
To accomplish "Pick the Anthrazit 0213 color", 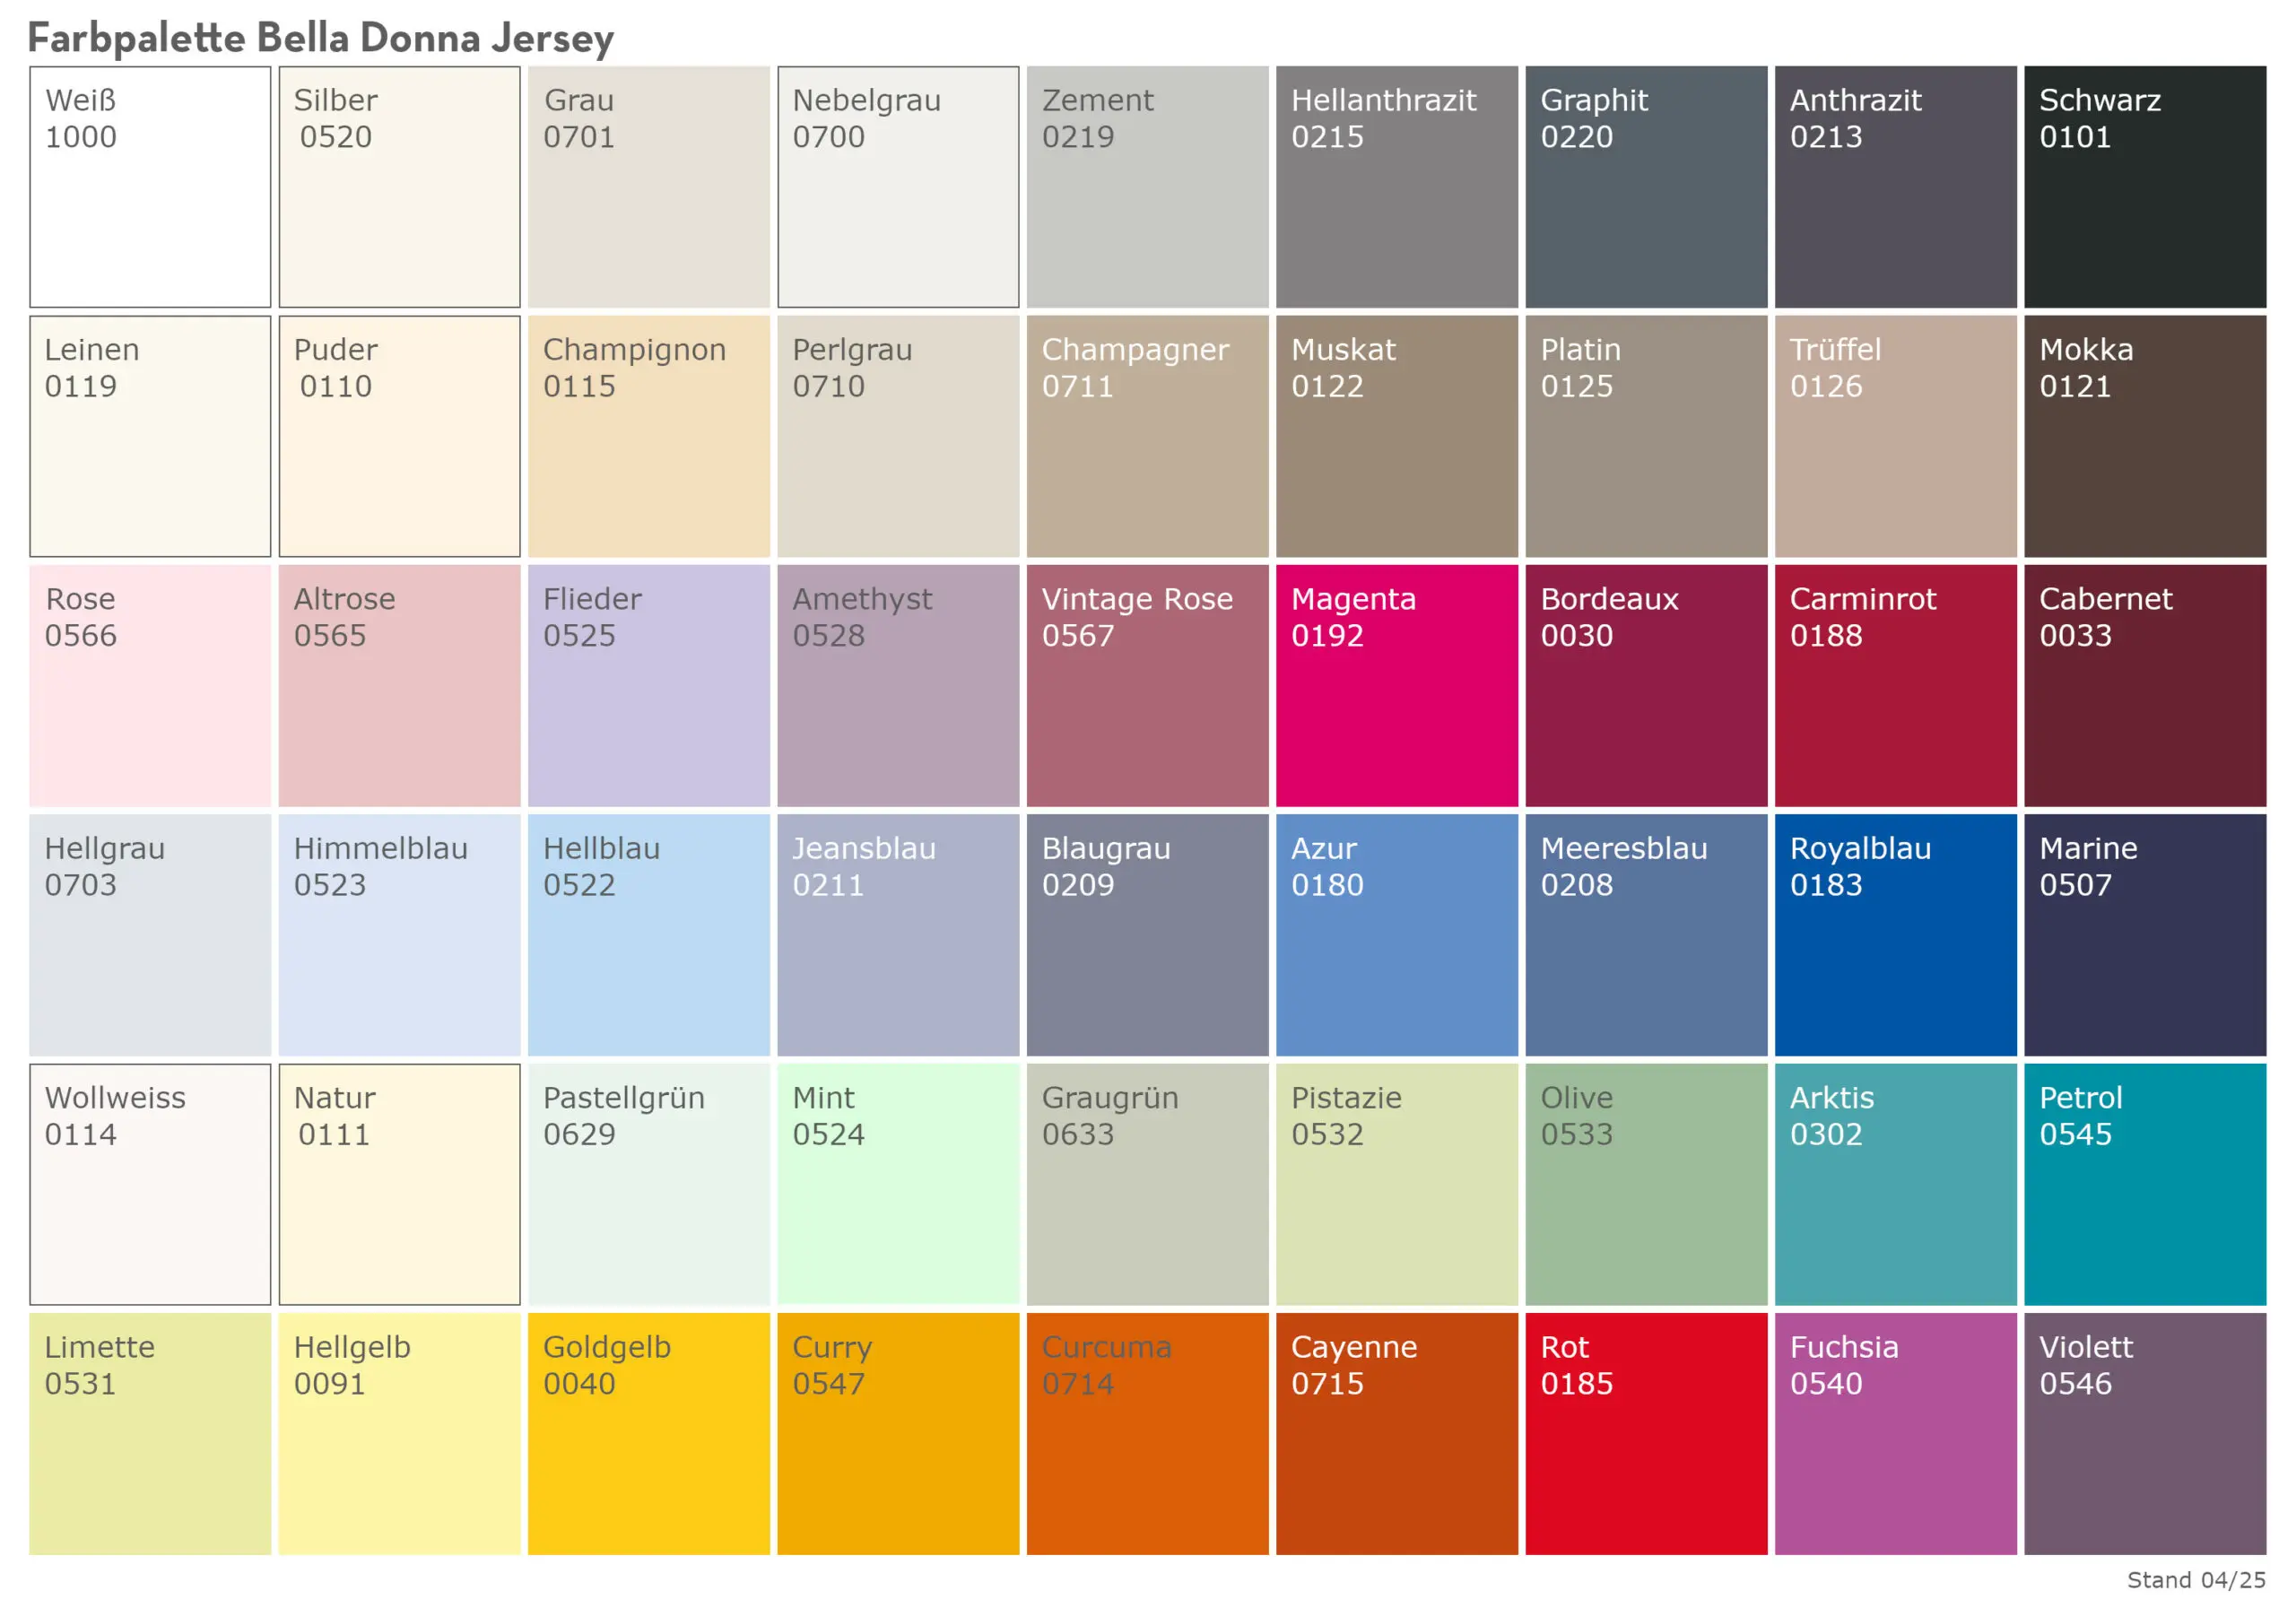I will click(1895, 185).
